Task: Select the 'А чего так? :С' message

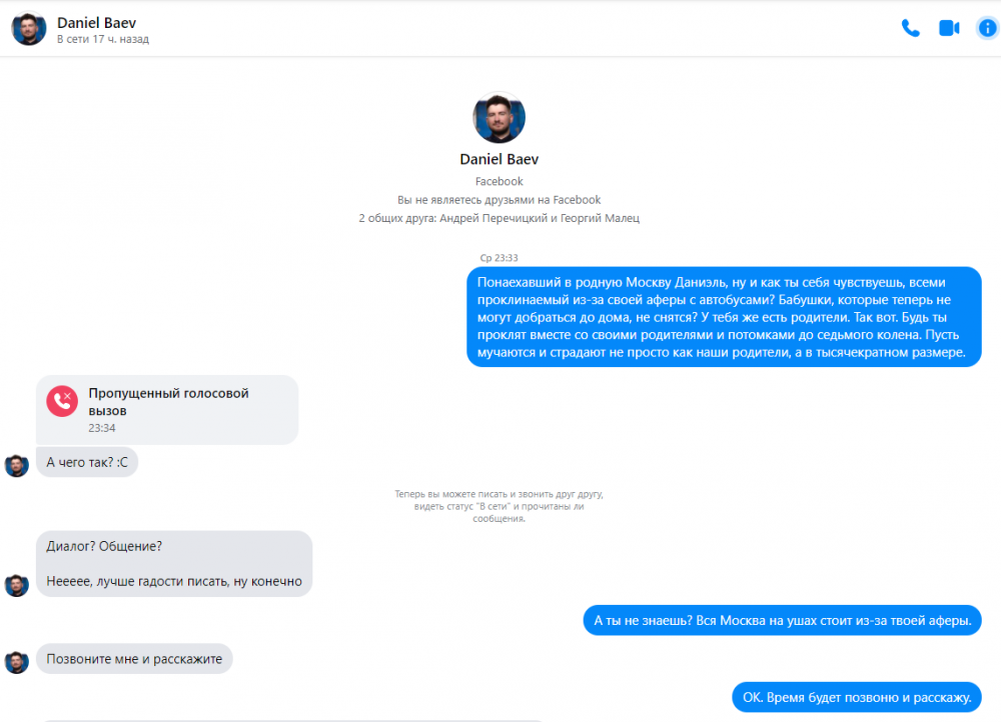Action: click(x=87, y=462)
